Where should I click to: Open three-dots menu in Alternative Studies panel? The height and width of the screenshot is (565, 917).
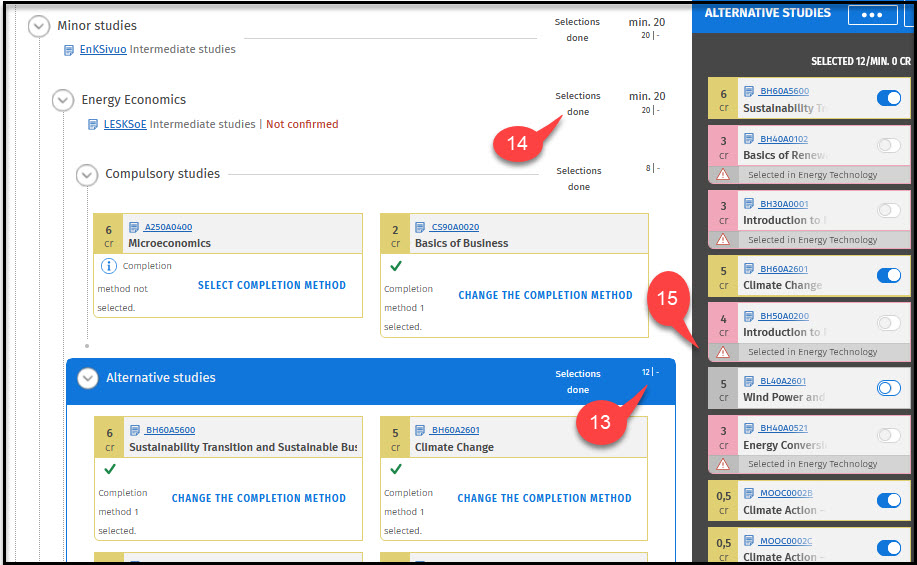pyautogui.click(x=872, y=15)
